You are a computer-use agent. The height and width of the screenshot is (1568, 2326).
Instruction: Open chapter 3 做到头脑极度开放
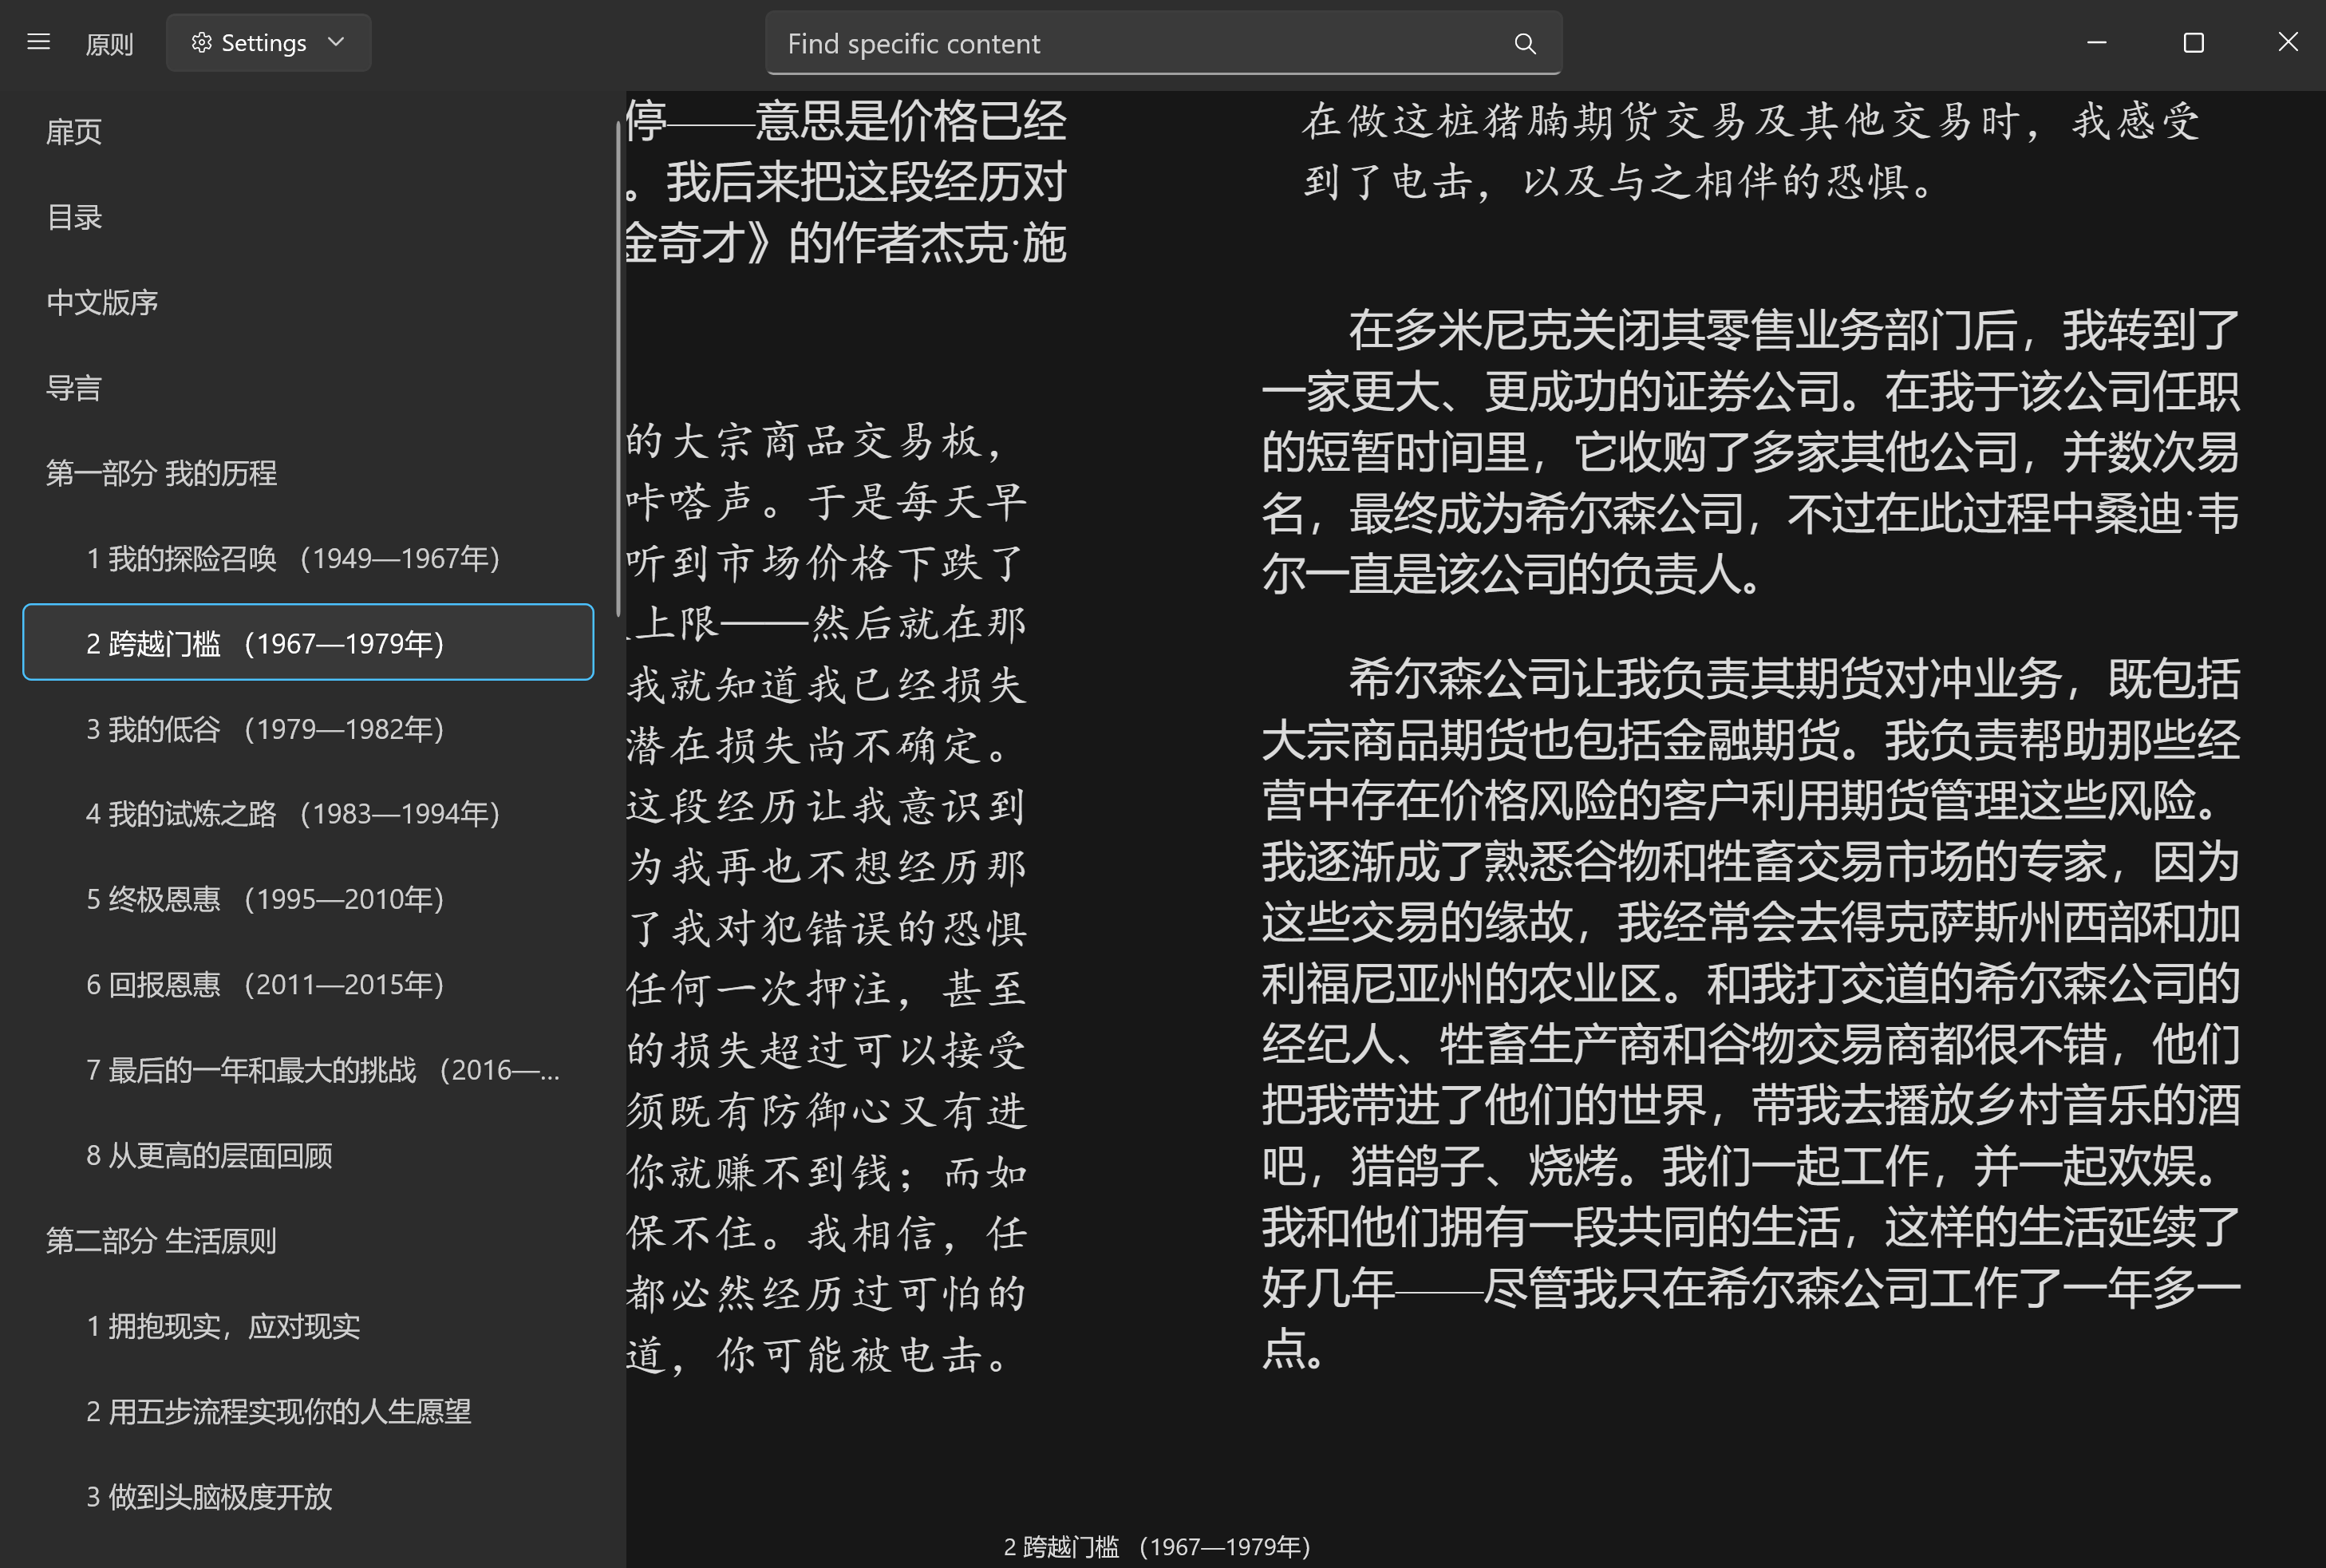pyautogui.click(x=308, y=1496)
